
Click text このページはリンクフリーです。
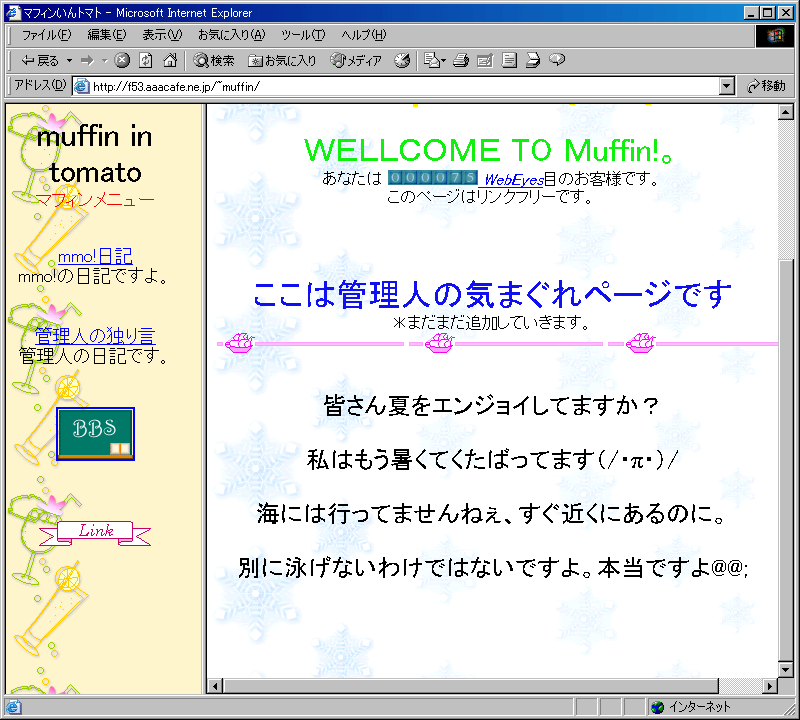489,196
